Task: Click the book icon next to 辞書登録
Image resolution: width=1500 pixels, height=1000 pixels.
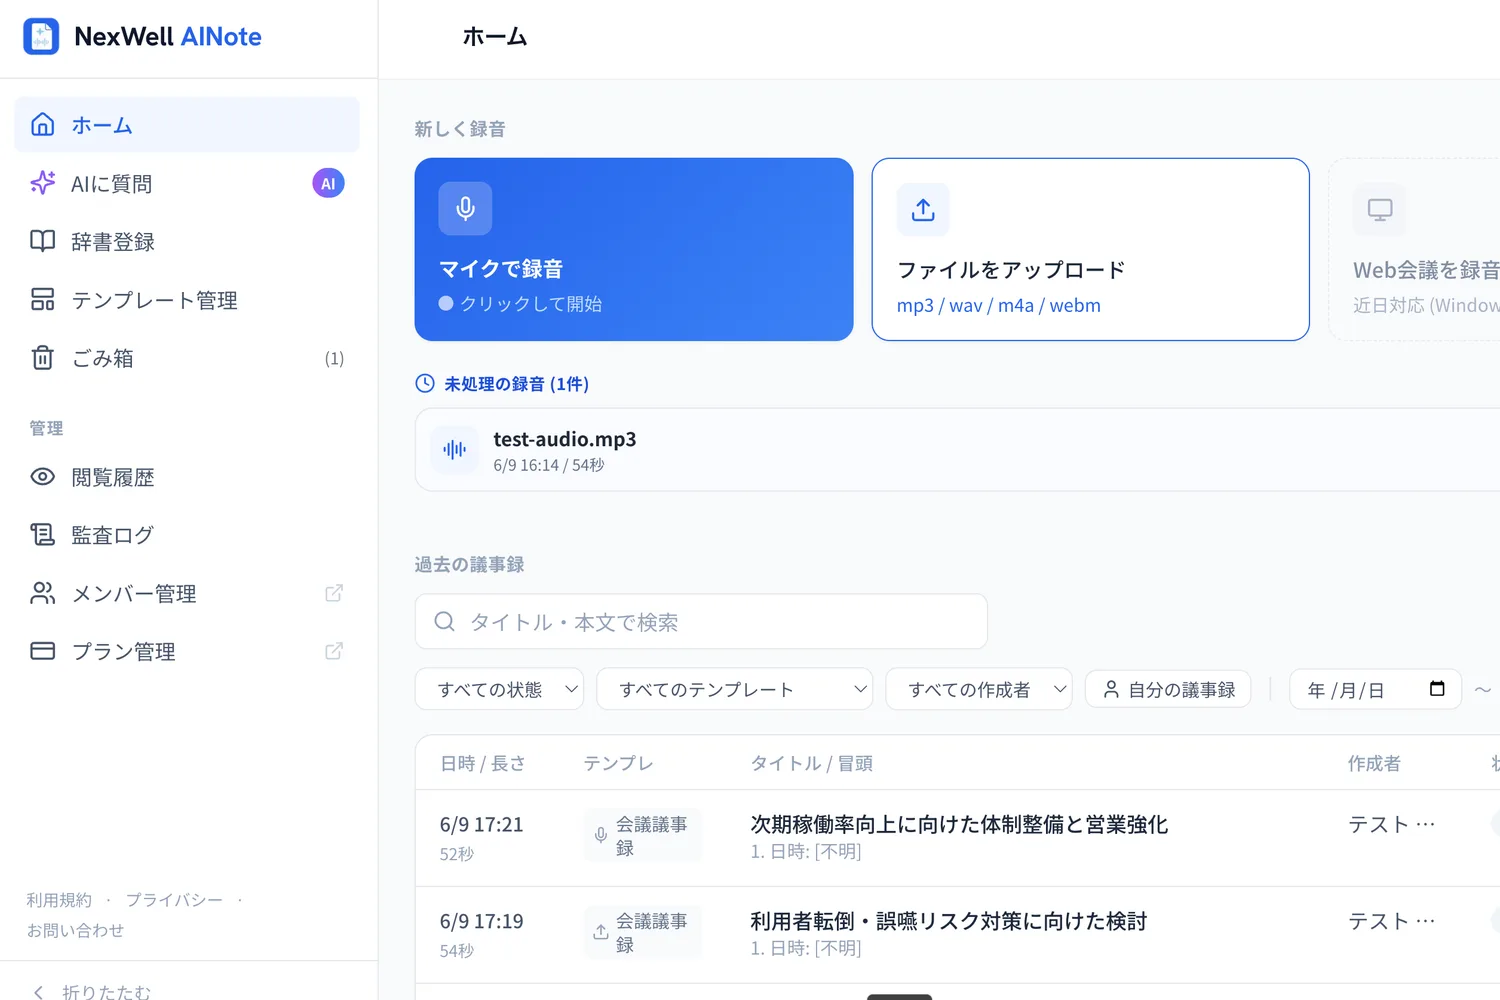Action: (42, 241)
